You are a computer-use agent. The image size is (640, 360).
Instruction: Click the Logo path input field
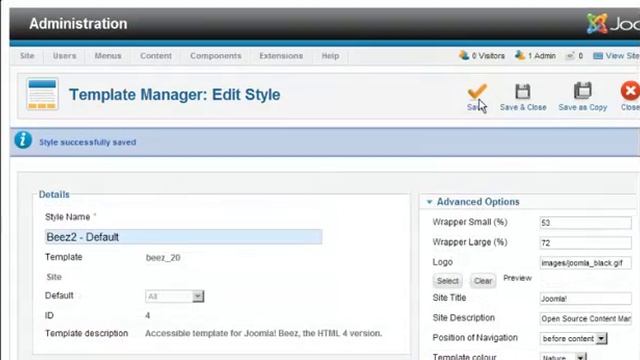[x=585, y=263]
